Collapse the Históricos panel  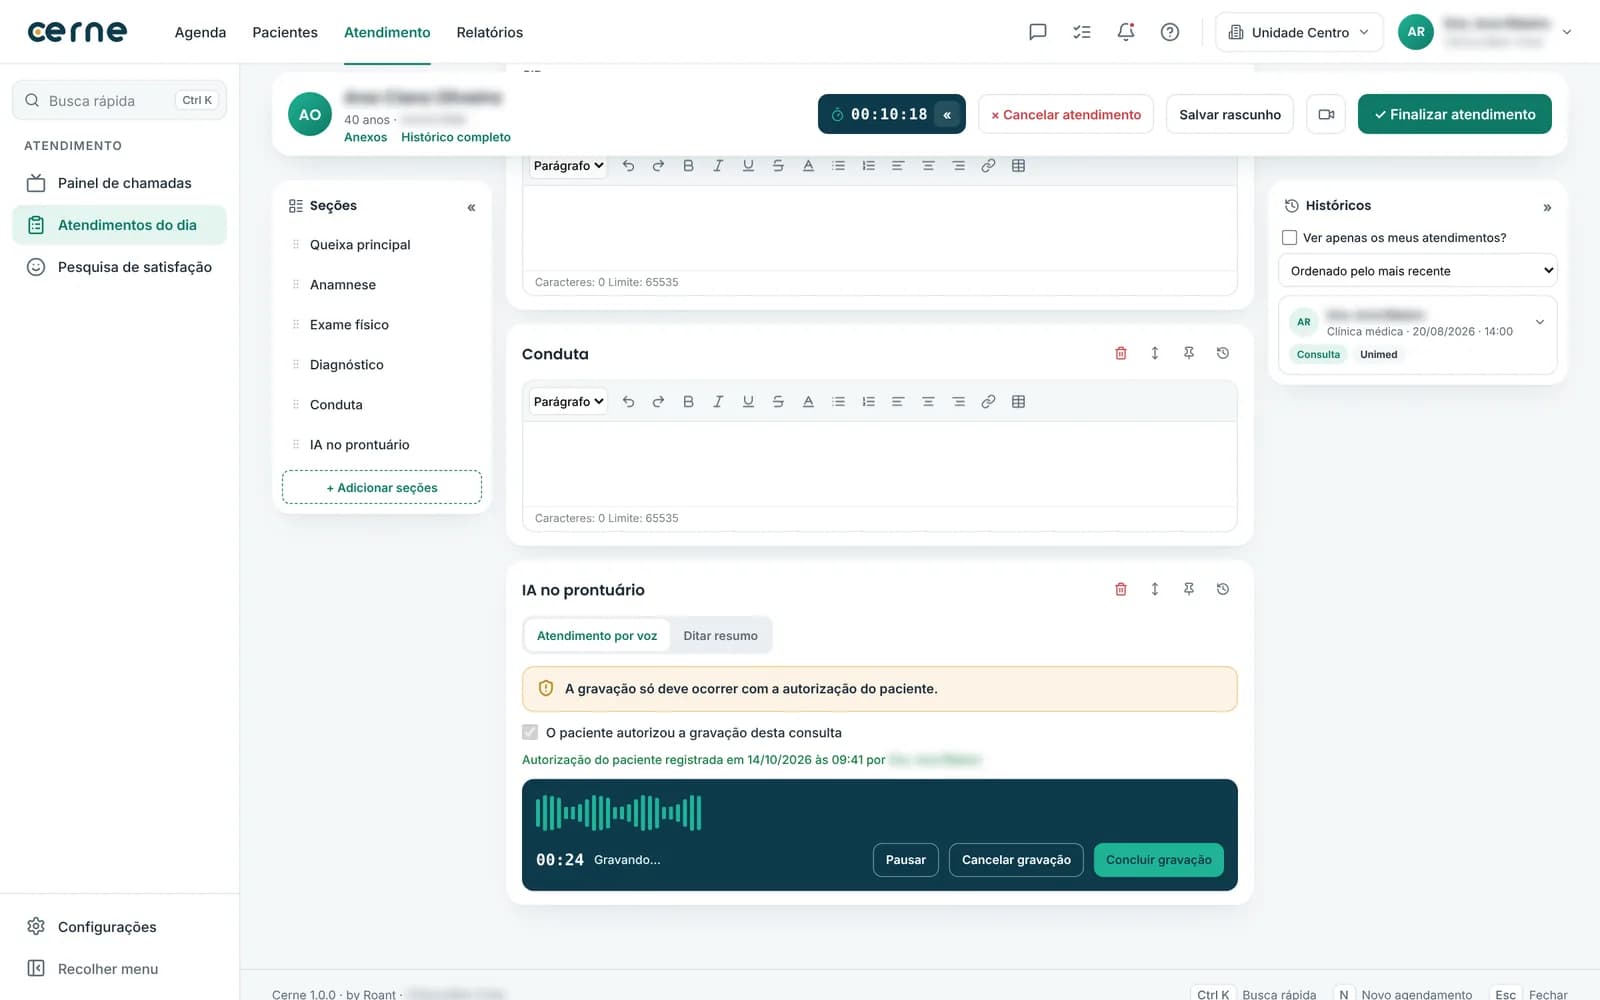tap(1547, 207)
